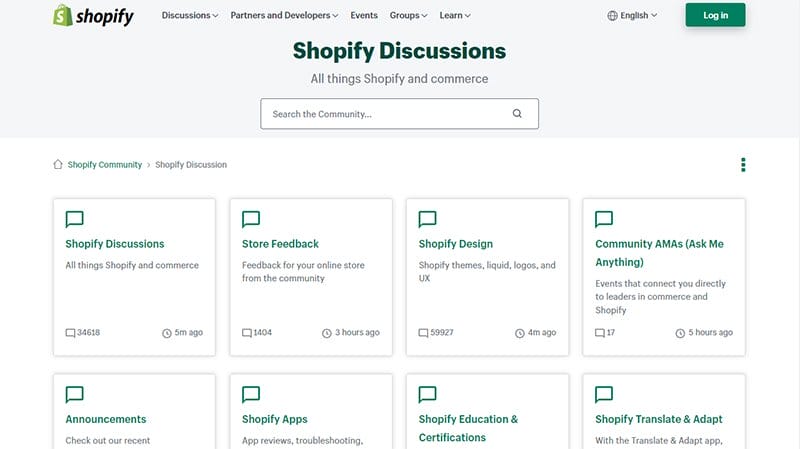Click clock icon beside 4m ago
This screenshot has width=800, height=449.
pos(520,333)
